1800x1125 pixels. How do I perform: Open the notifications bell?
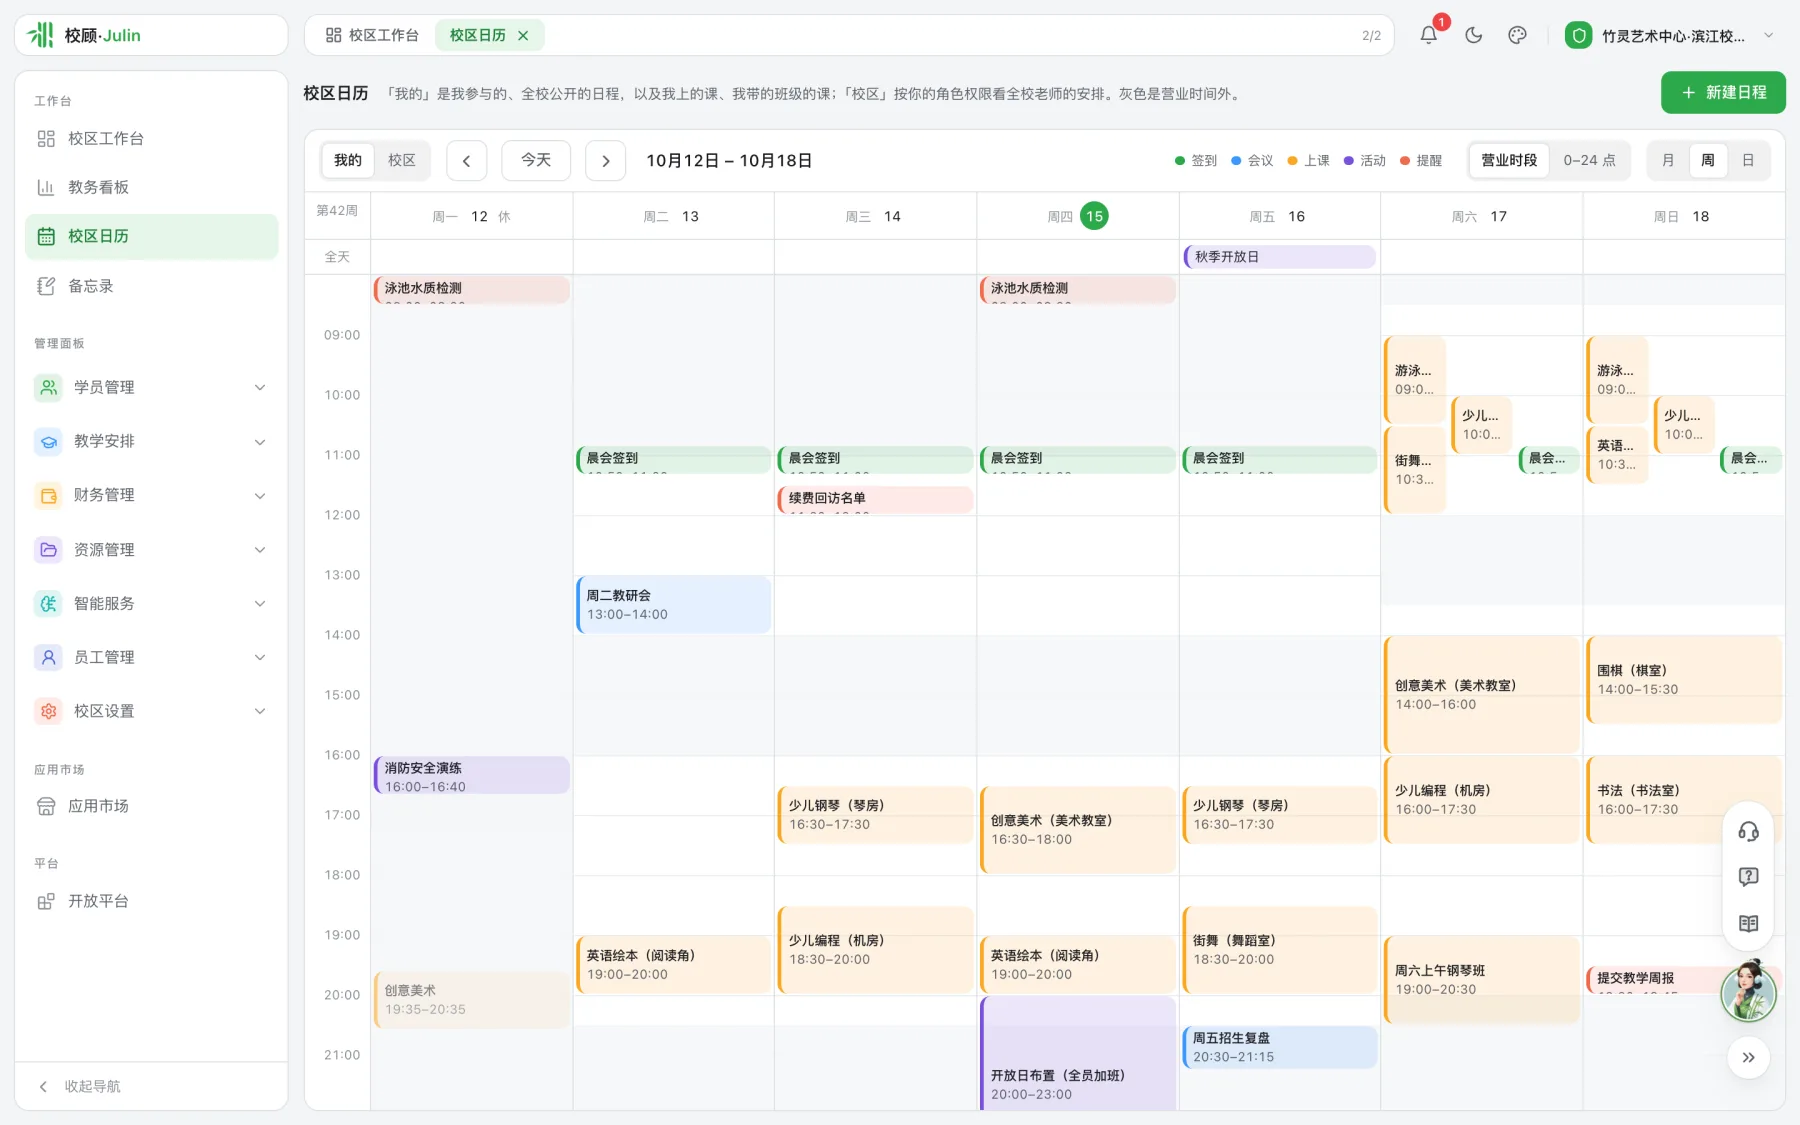tap(1428, 35)
